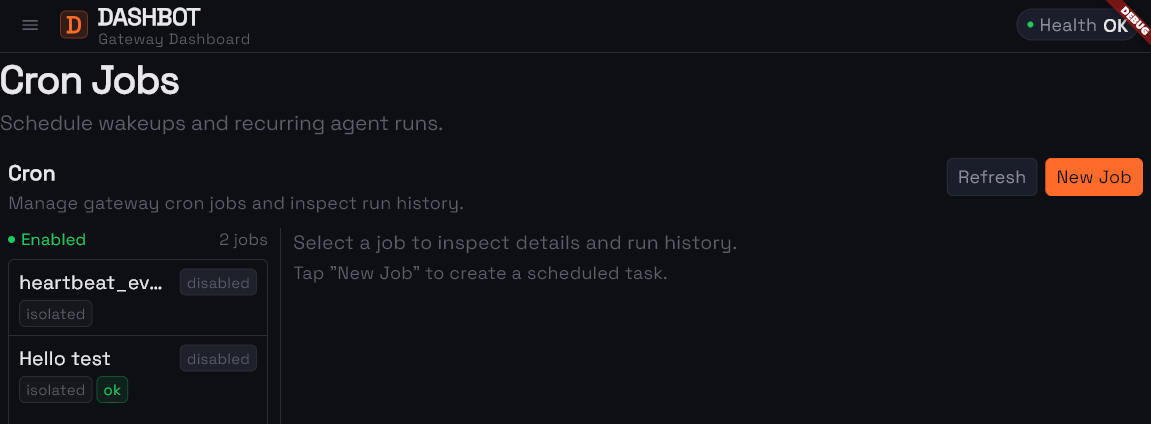Click the isolated tag under Hello test
The image size is (1151, 424).
pyautogui.click(x=56, y=390)
